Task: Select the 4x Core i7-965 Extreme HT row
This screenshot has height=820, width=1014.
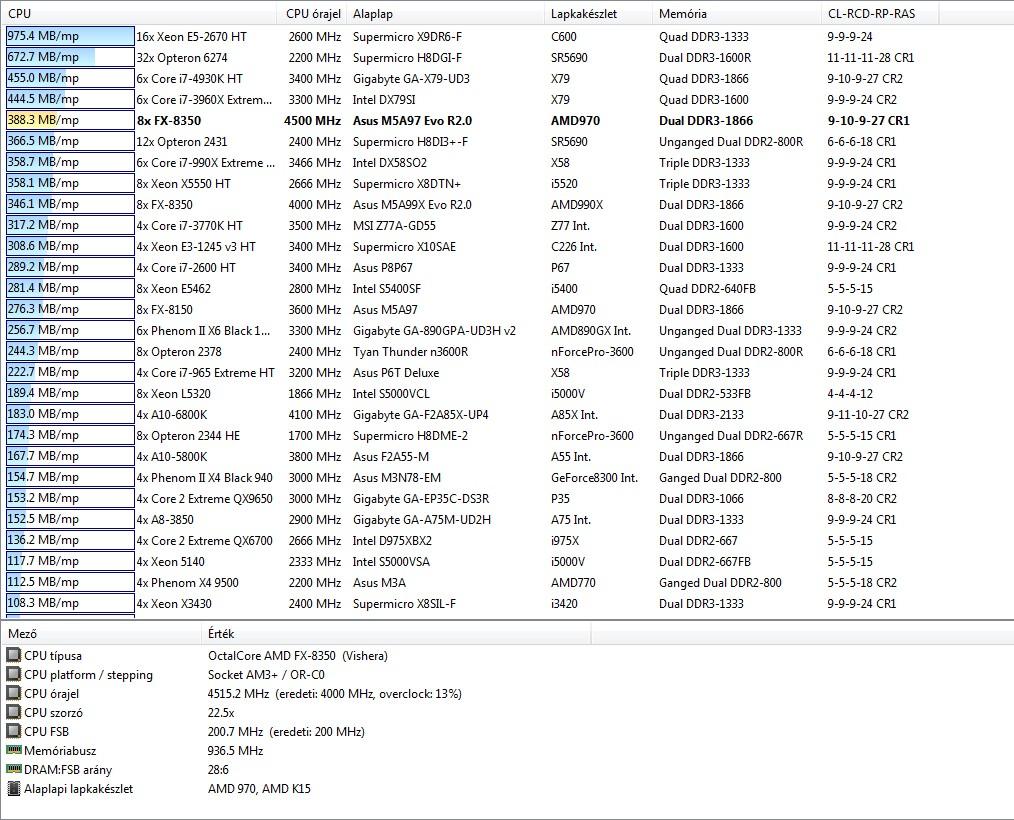Action: [x=507, y=373]
